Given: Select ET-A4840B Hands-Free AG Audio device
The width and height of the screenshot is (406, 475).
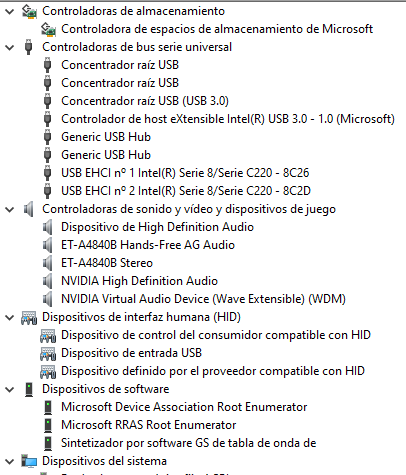Looking at the screenshot, I should coord(148,245).
